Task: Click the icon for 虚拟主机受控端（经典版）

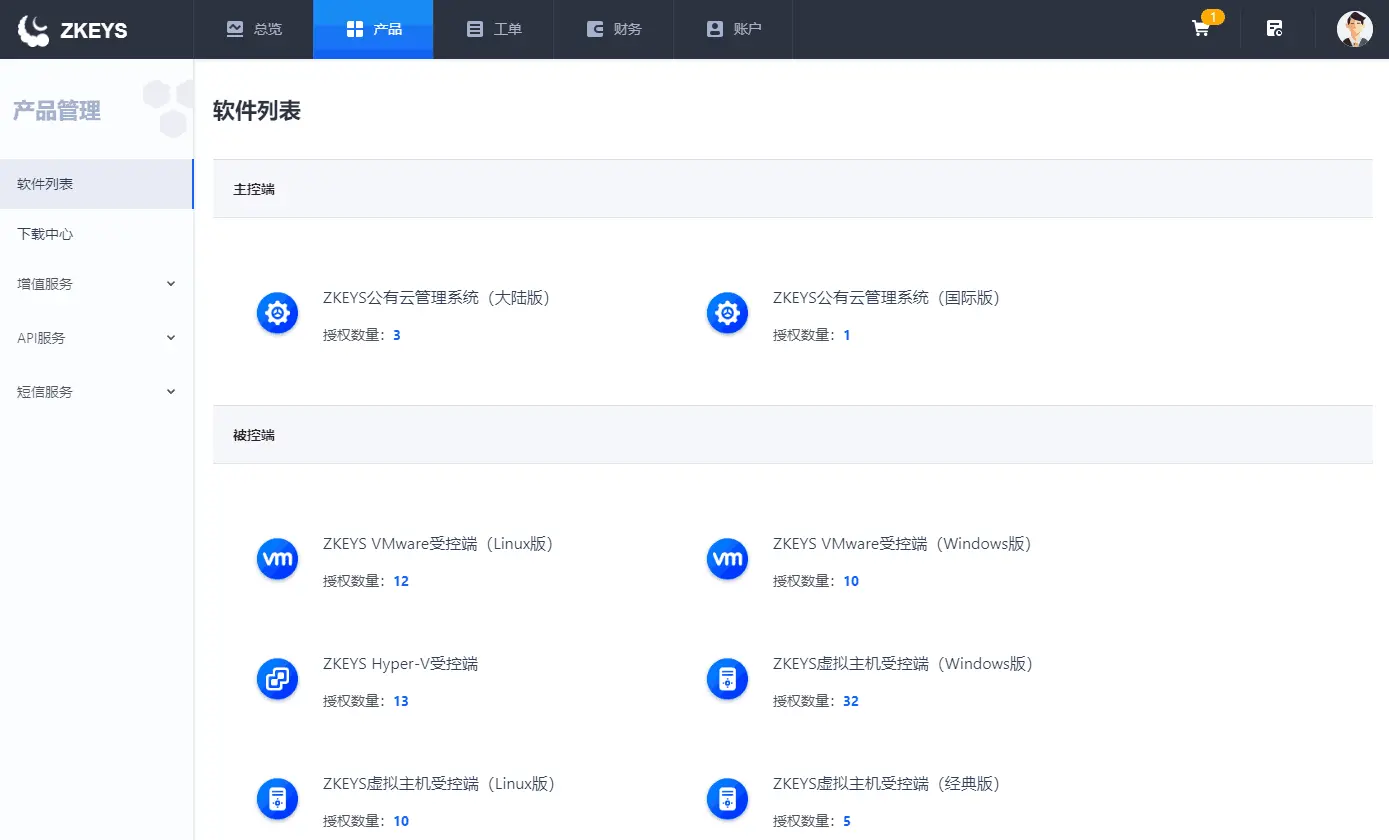Action: (x=727, y=799)
